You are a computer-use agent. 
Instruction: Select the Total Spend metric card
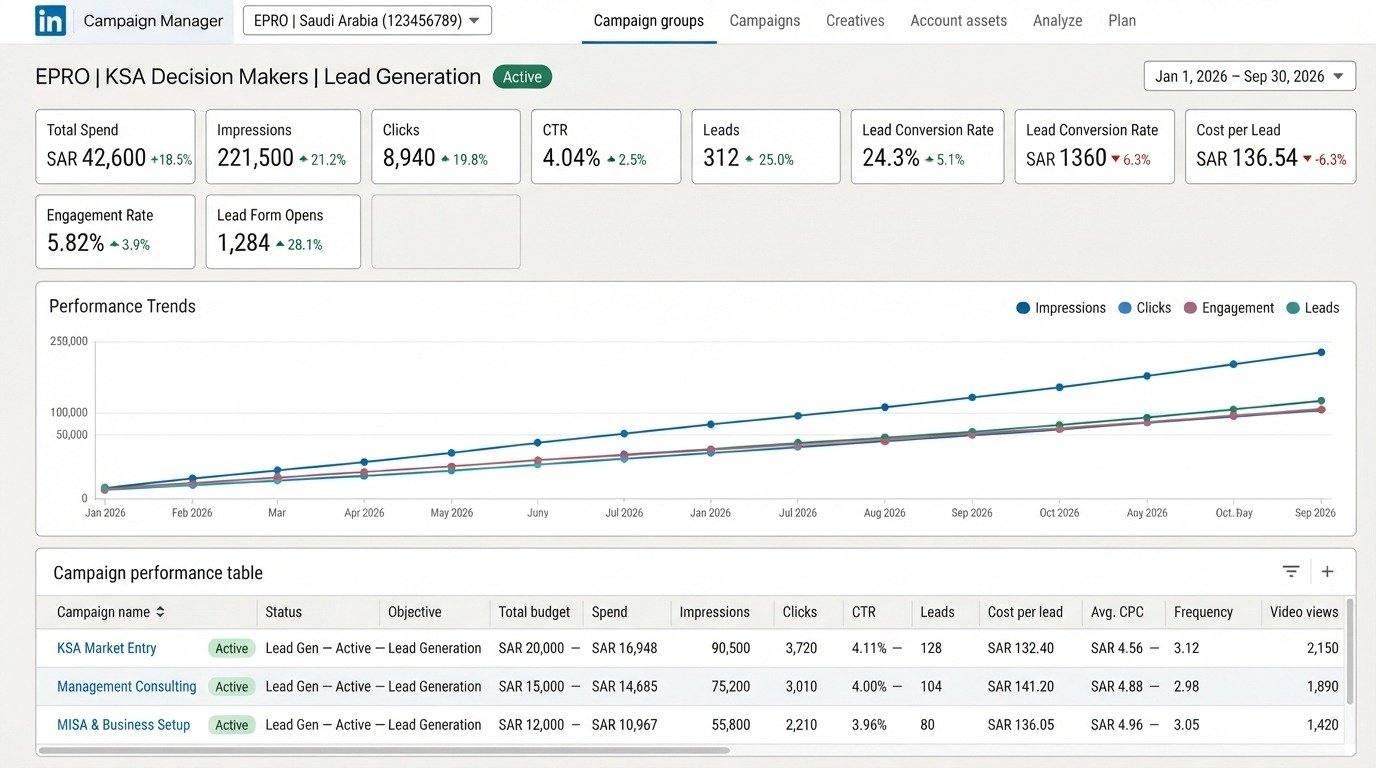(115, 146)
